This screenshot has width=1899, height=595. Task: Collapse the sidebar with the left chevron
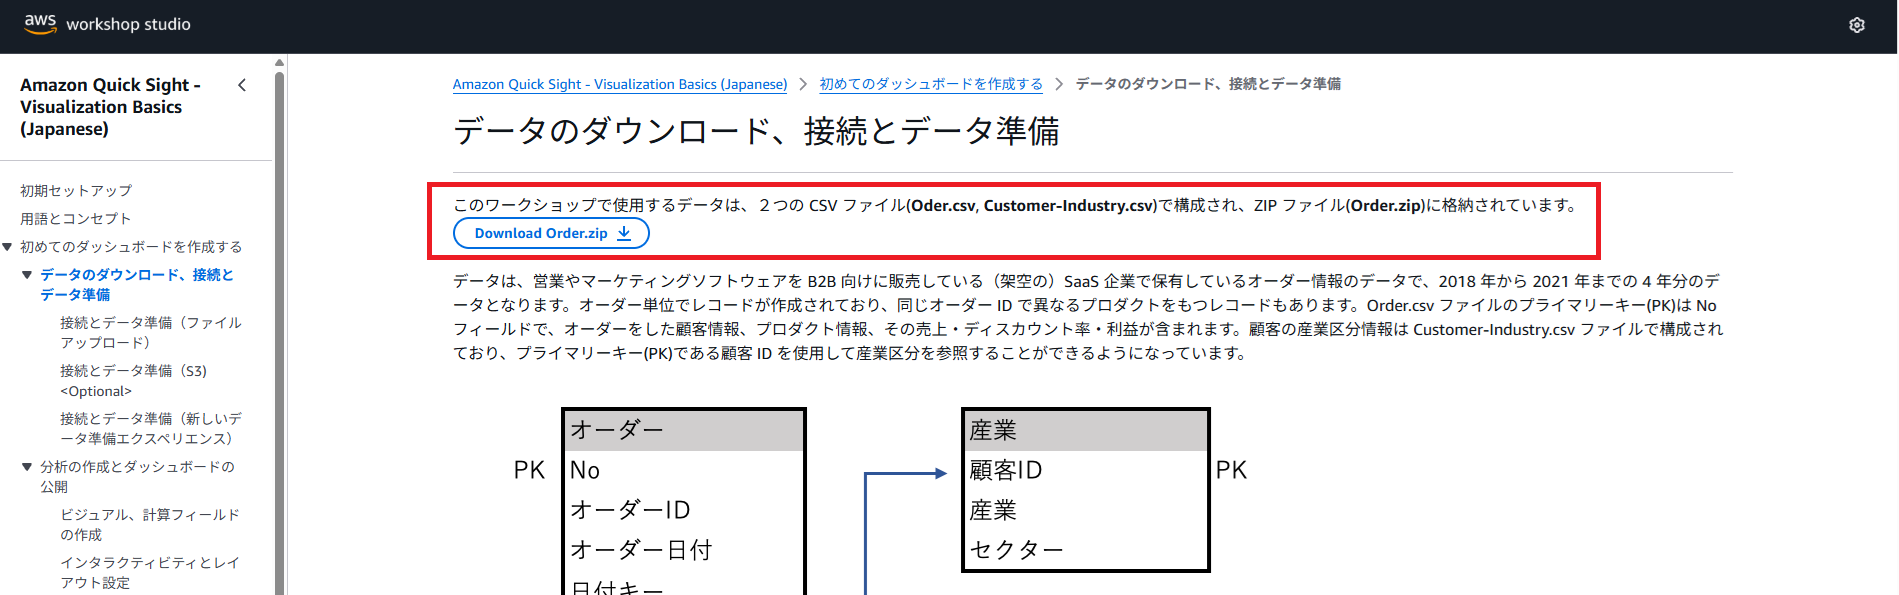point(242,85)
